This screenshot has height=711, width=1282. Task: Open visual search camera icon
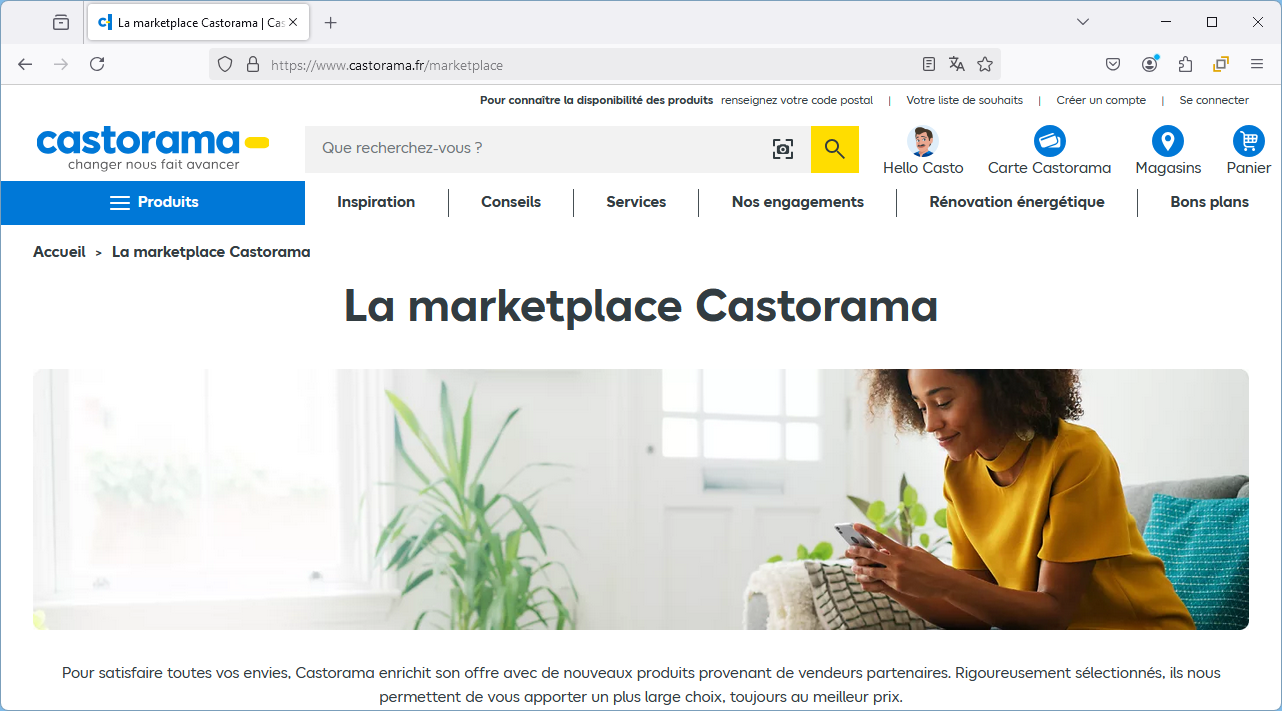tap(783, 149)
